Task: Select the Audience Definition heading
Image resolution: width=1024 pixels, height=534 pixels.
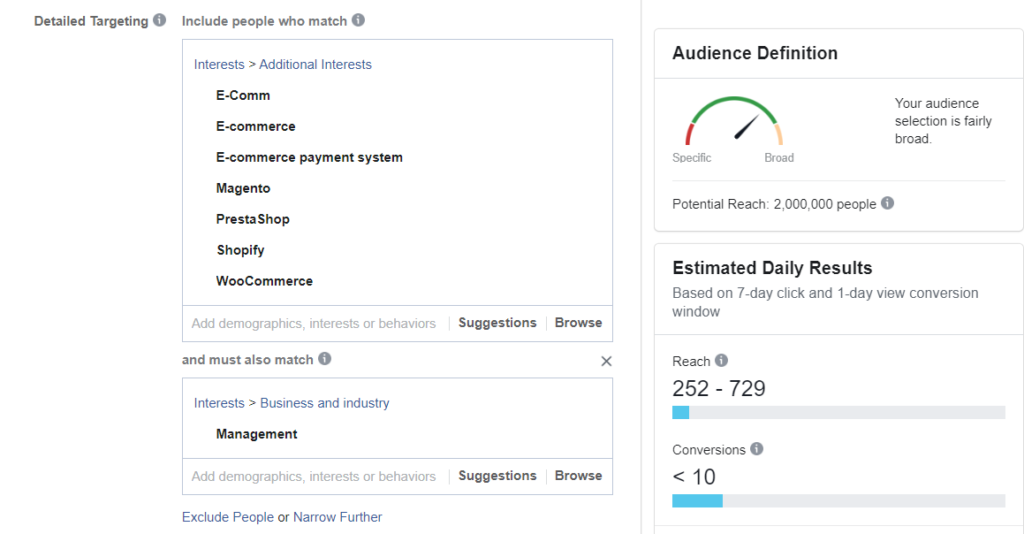Action: coord(755,53)
